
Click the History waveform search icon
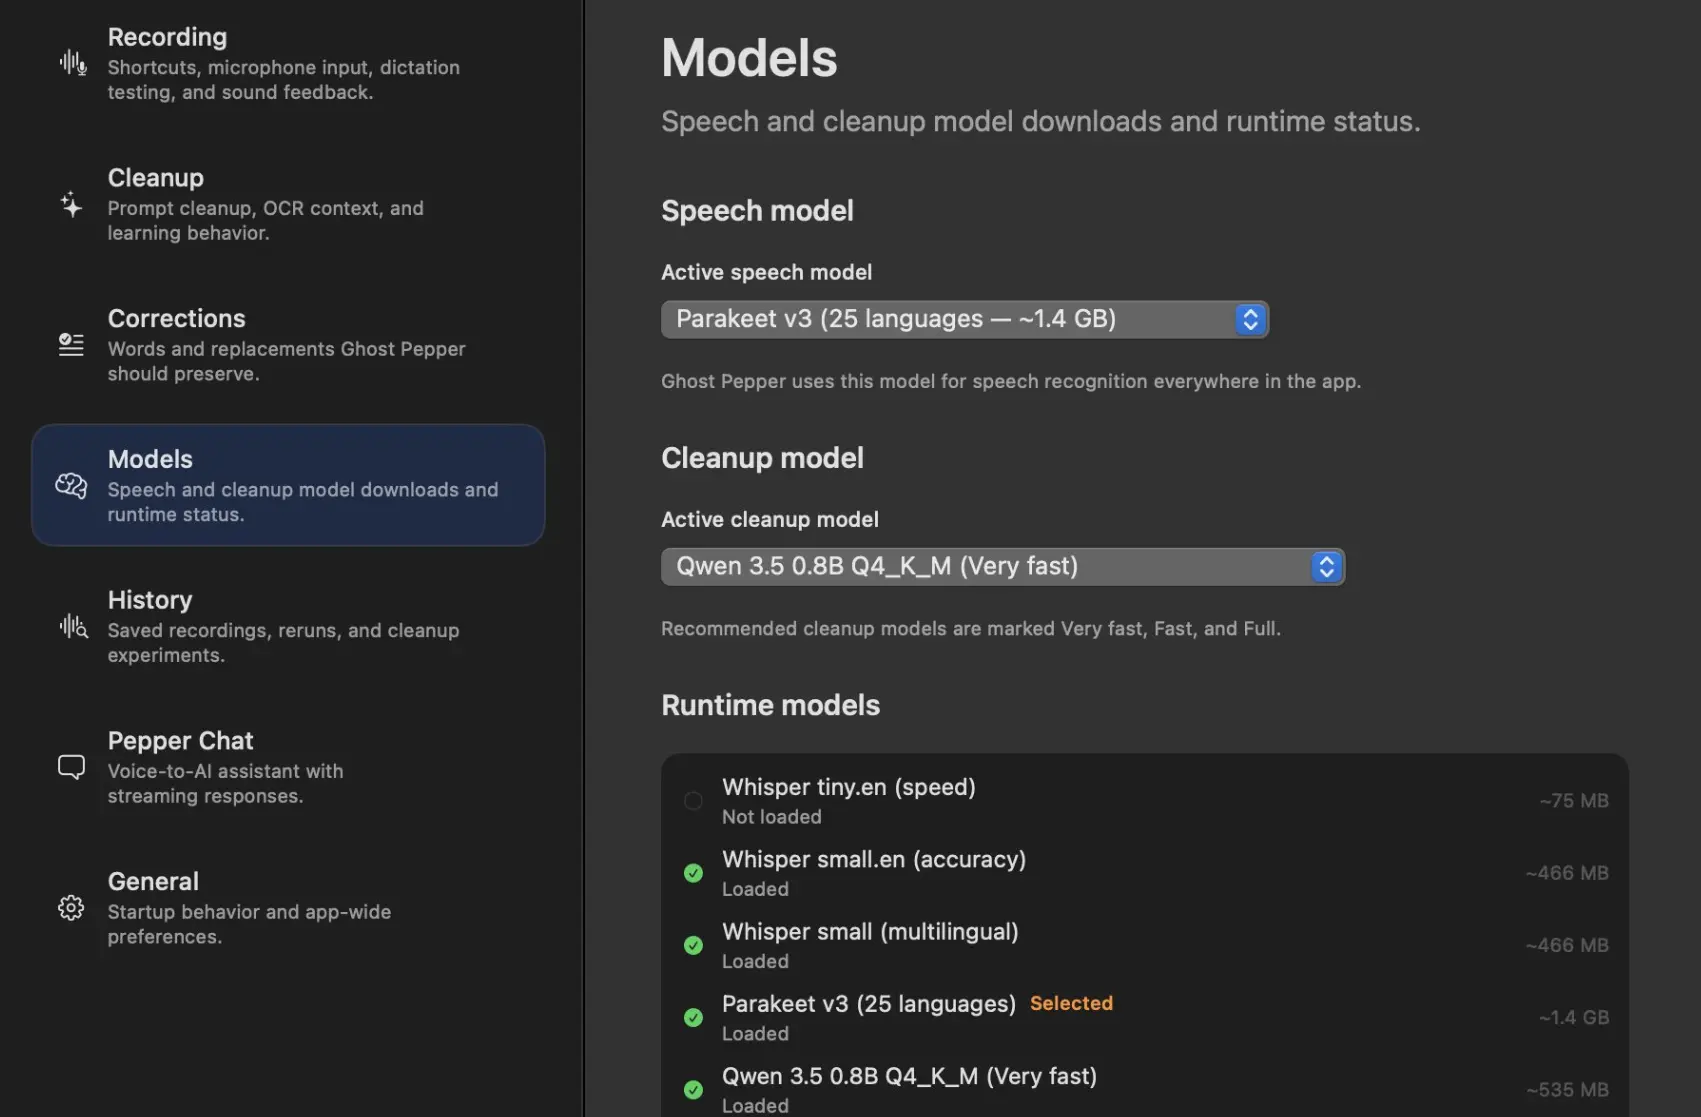click(73, 627)
